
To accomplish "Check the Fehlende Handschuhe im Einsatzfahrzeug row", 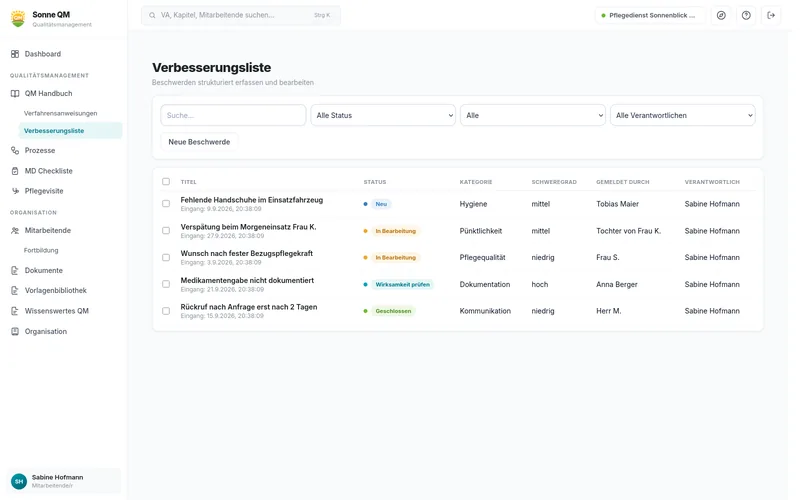I will 166,204.
